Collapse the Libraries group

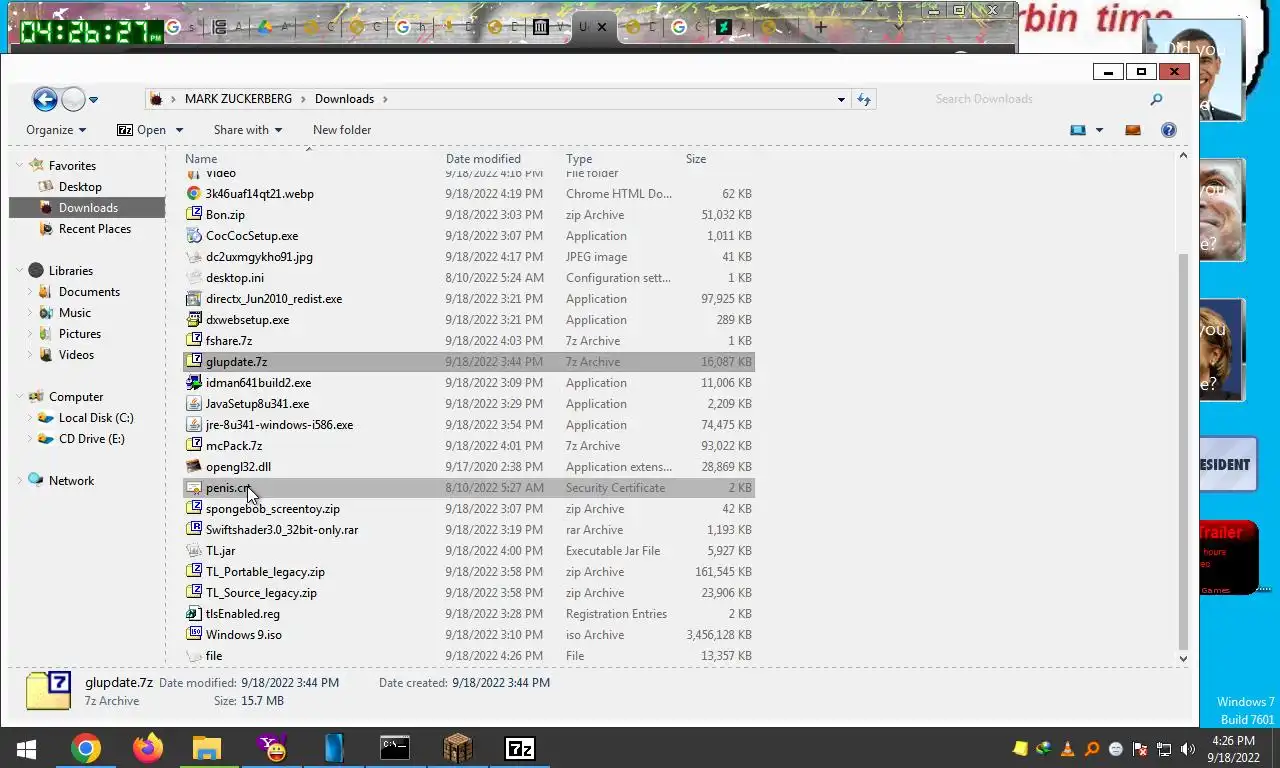click(x=19, y=270)
